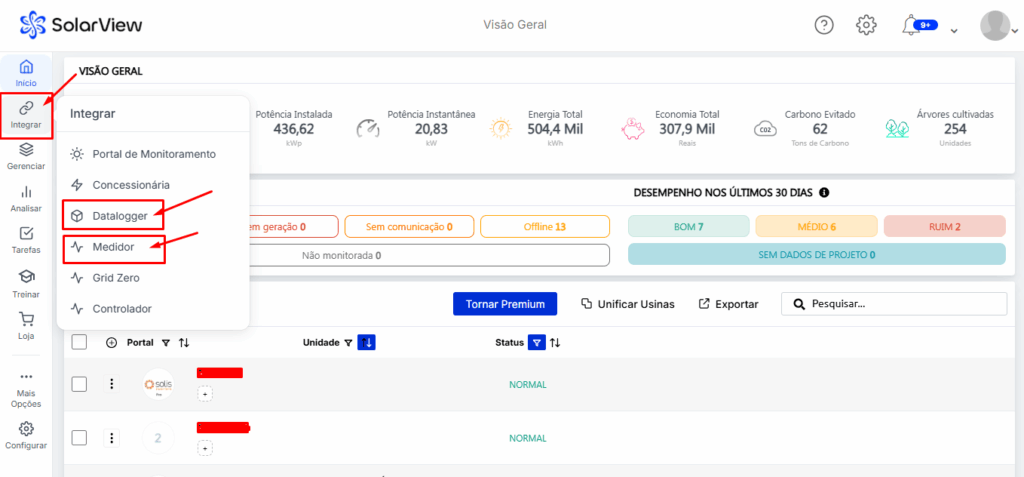
Task: Select the second plant row checkbox
Action: pyautogui.click(x=80, y=438)
